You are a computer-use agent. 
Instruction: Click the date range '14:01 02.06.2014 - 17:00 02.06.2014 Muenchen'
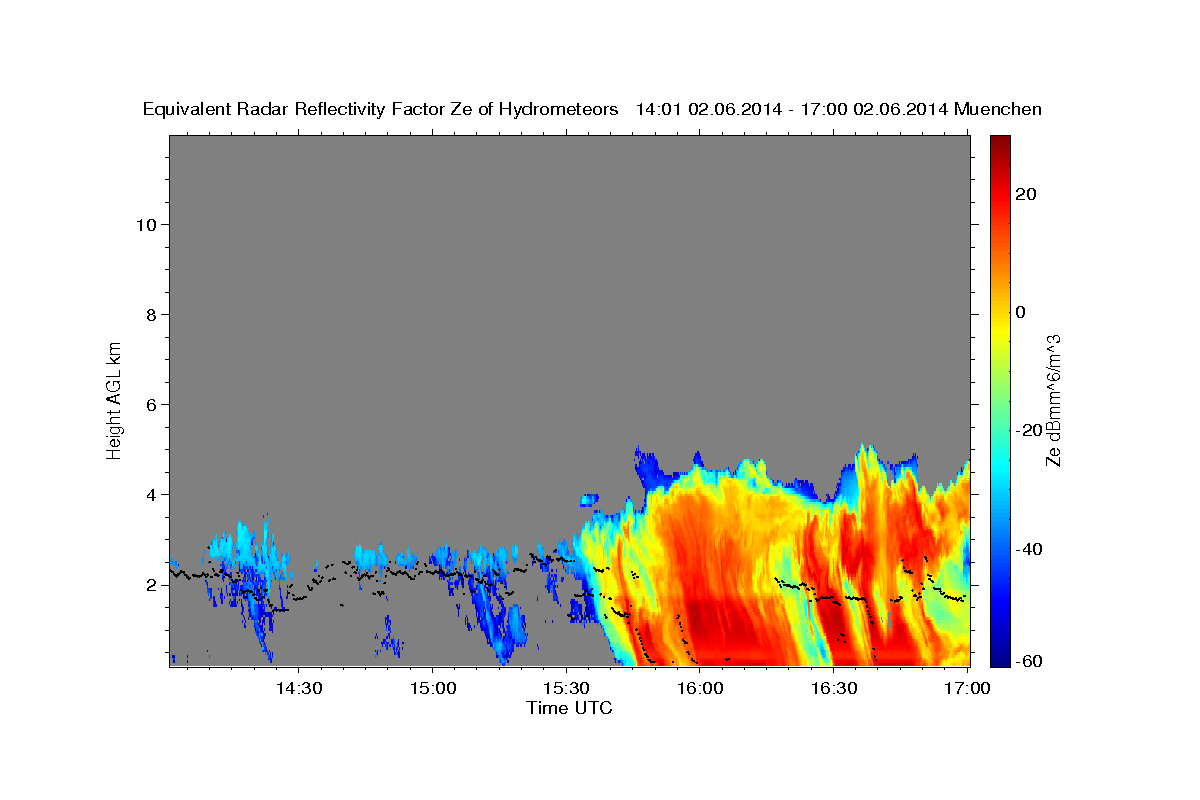(x=839, y=109)
